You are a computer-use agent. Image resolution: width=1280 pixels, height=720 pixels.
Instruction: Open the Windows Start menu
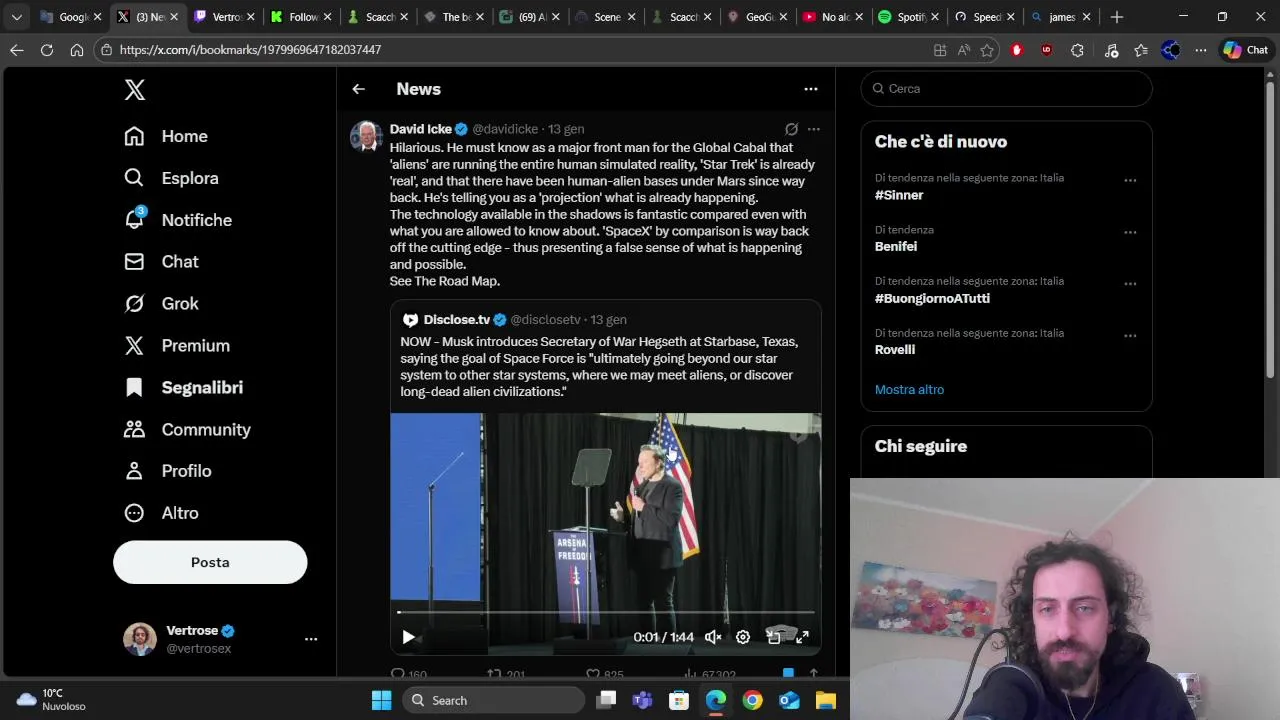382,701
